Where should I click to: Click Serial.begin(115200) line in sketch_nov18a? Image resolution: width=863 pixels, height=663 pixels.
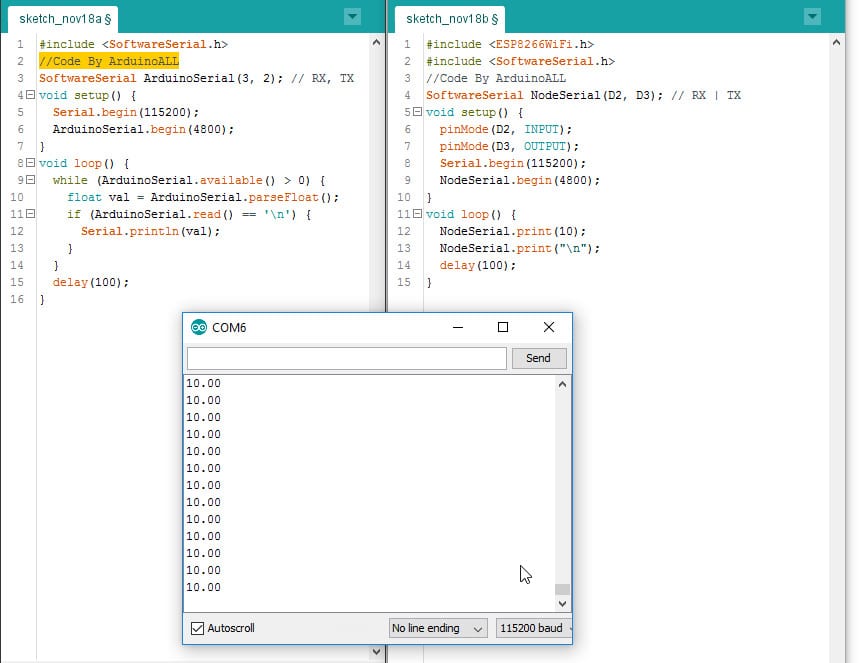click(x=126, y=112)
